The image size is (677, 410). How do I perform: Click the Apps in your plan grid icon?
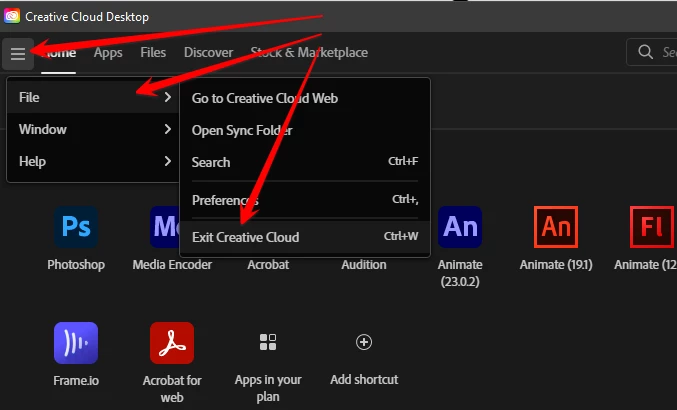(x=268, y=342)
